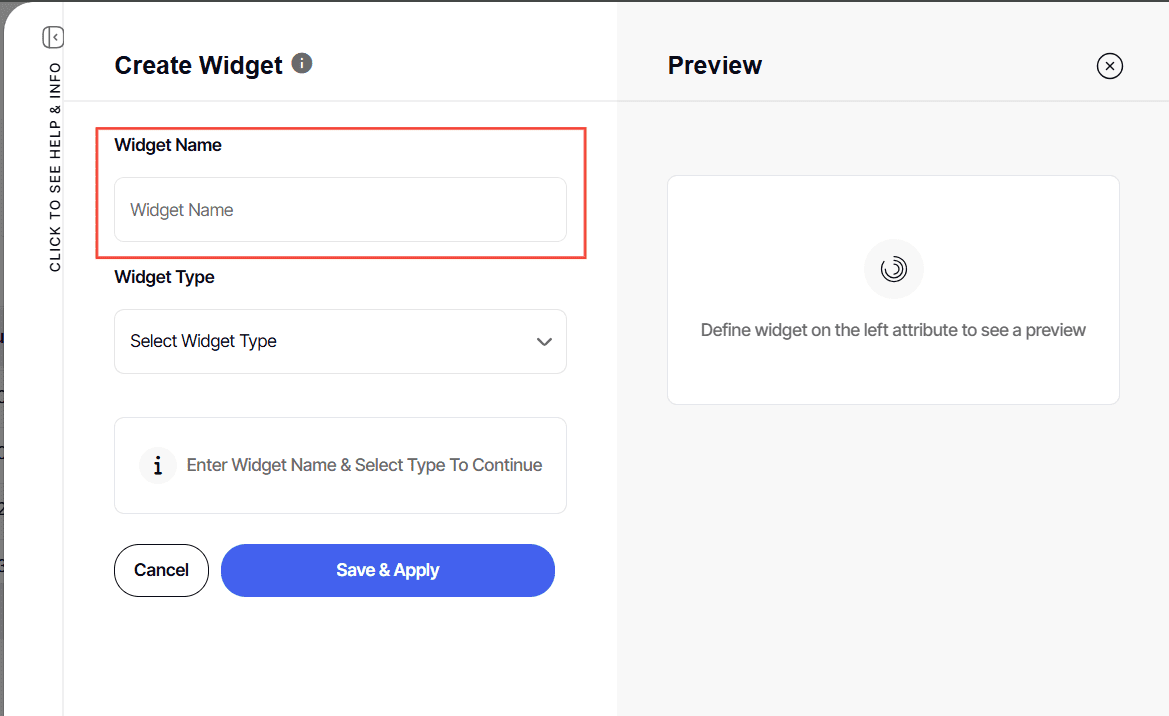Expand Widget Type using the chevron arrow
This screenshot has width=1169, height=716.
(544, 342)
